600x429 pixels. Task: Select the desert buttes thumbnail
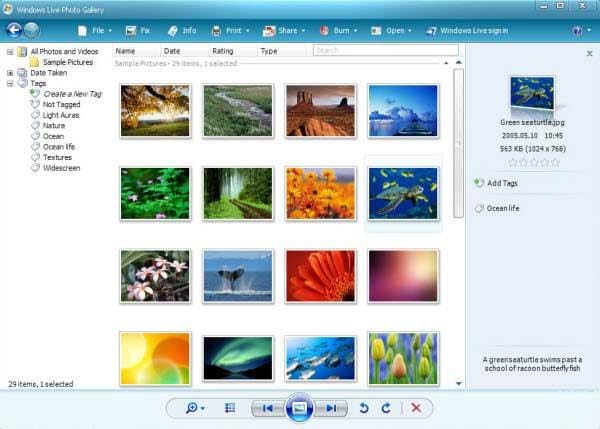(x=320, y=111)
